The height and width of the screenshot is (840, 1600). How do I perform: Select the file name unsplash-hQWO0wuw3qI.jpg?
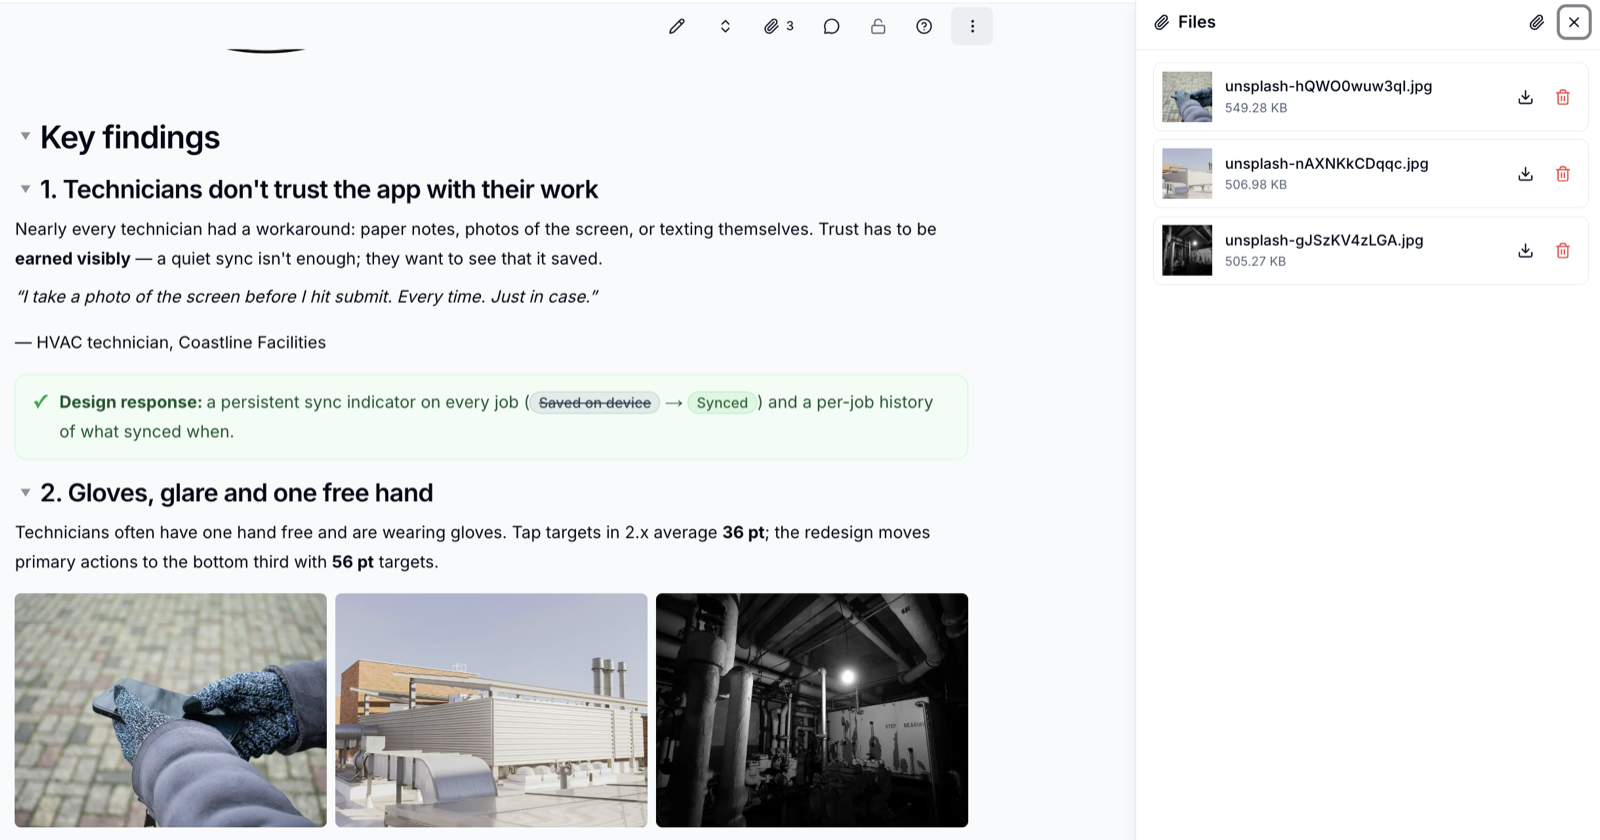tap(1328, 86)
